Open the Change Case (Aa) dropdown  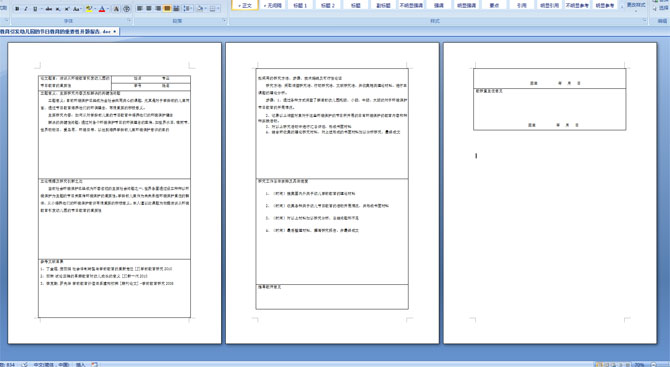[x=77, y=9]
